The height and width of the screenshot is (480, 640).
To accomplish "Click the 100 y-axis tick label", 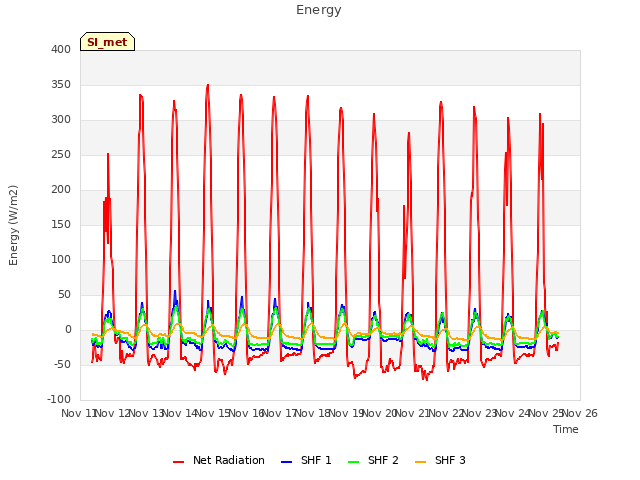I will pyautogui.click(x=61, y=260).
